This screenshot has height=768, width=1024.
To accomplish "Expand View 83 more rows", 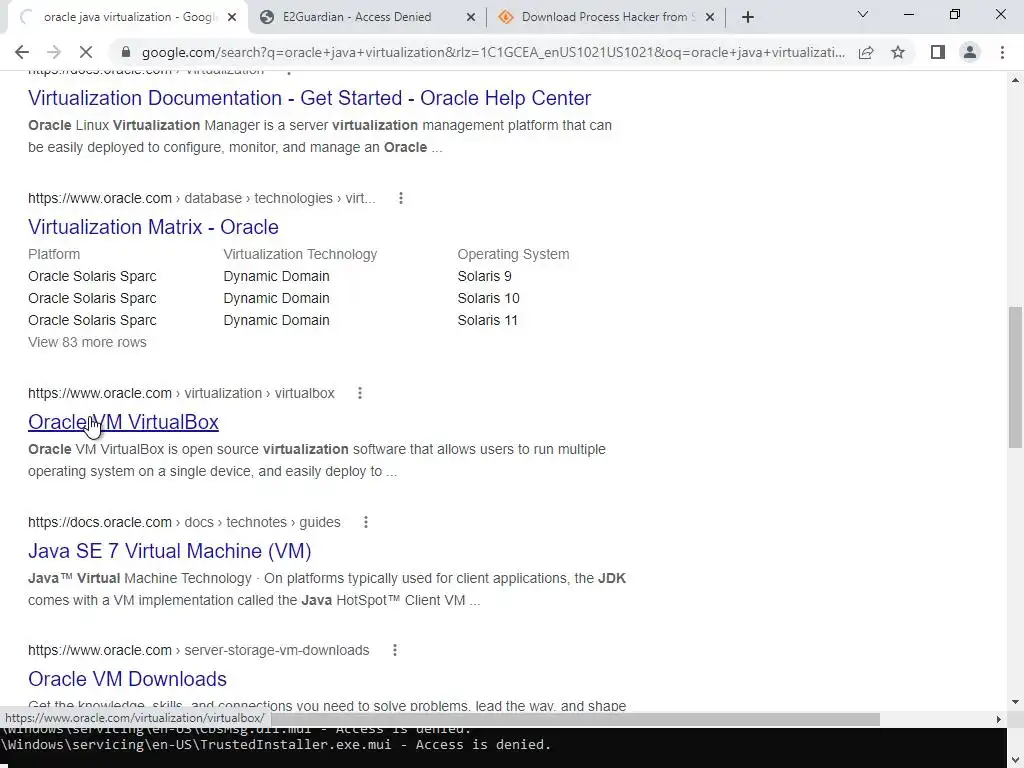I will pos(88,342).
